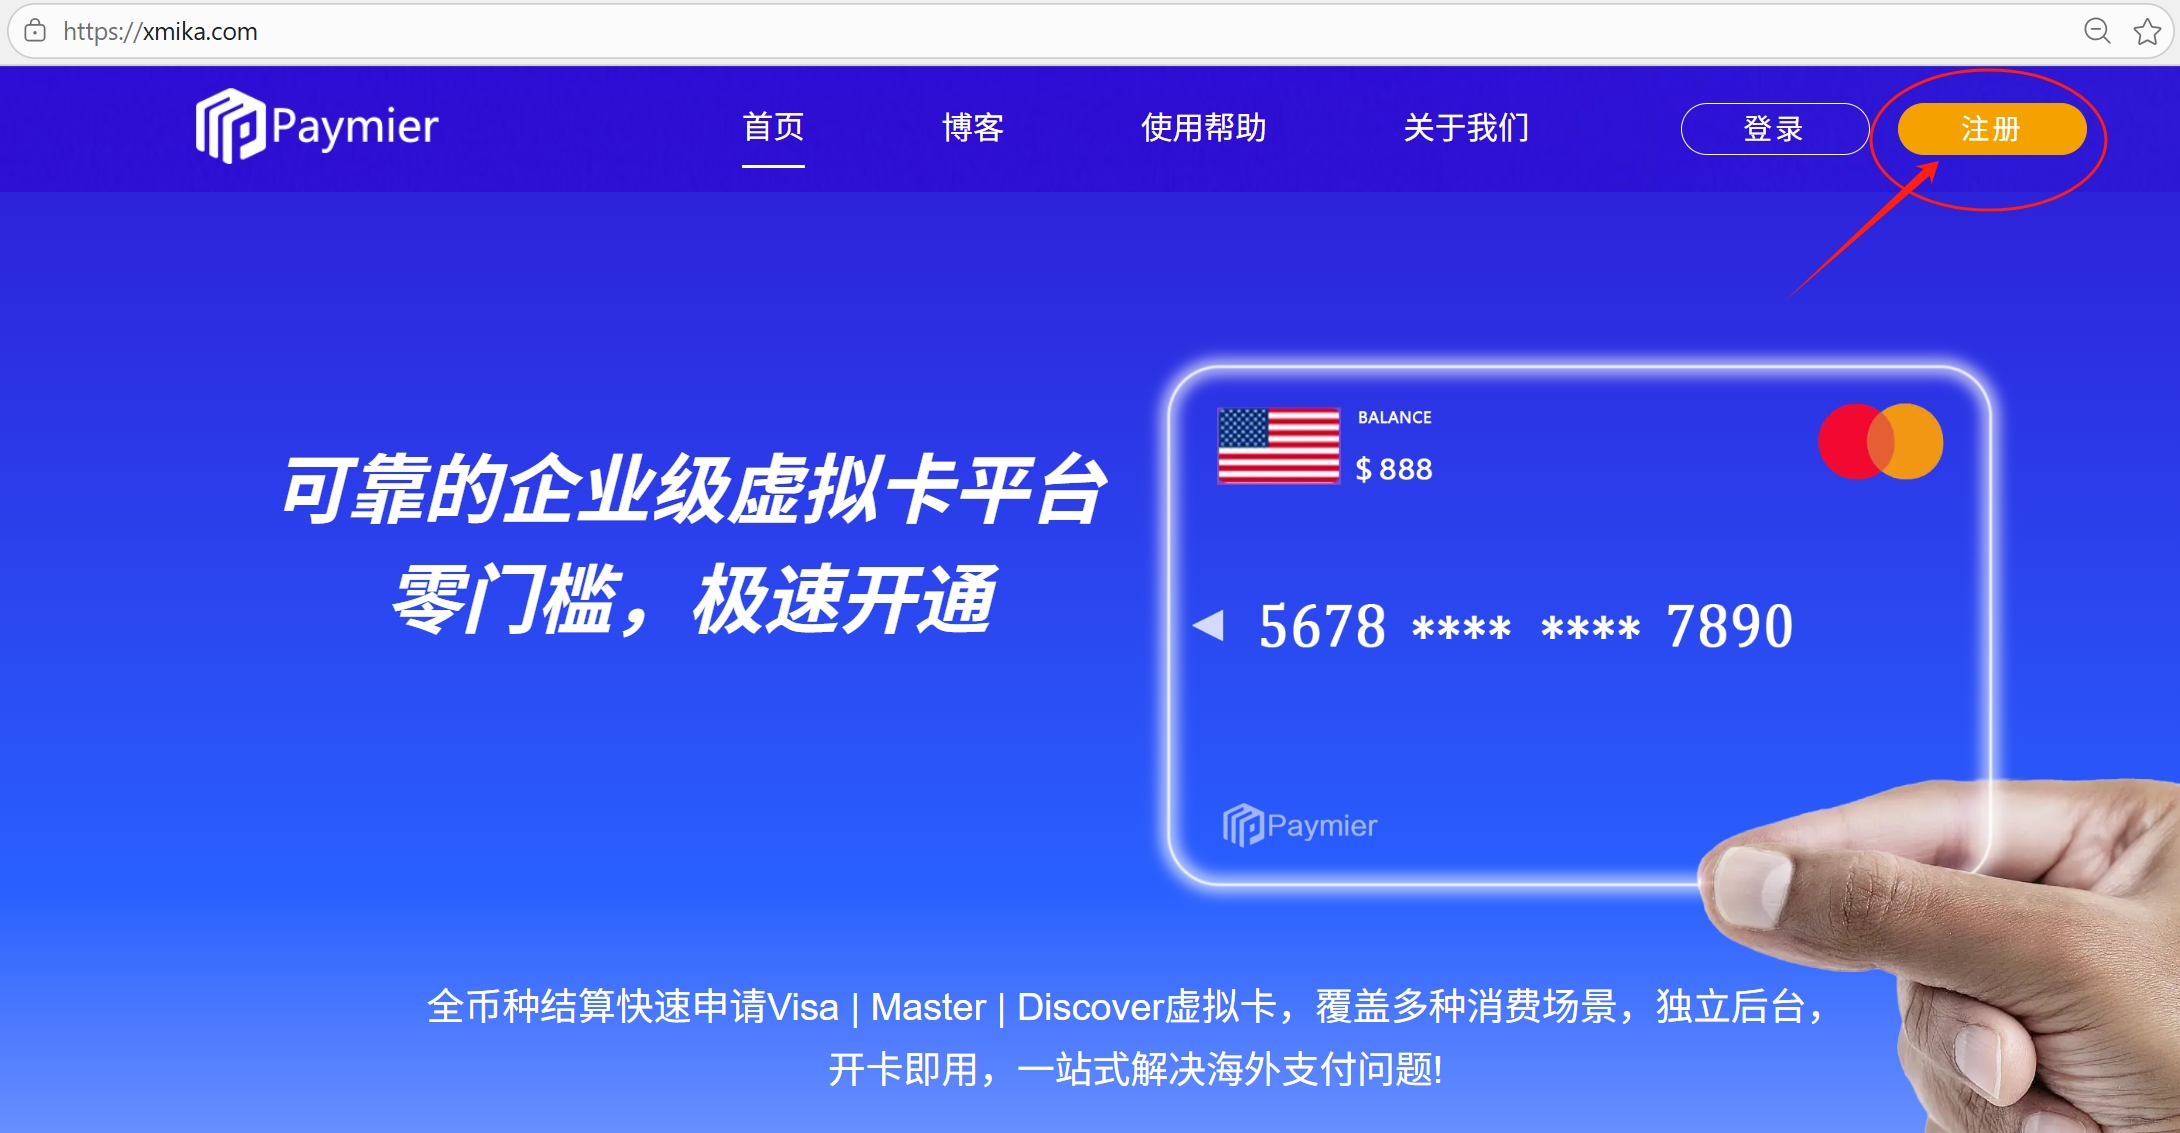Click the US flag on card
2180x1133 pixels.
coord(1278,446)
